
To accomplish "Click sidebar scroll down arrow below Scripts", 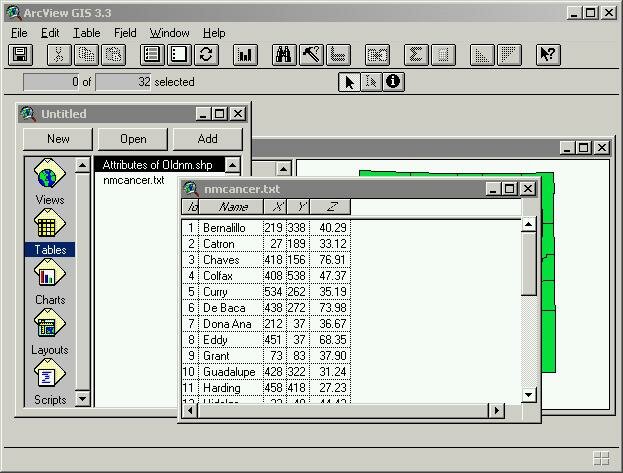I will pyautogui.click(x=83, y=398).
